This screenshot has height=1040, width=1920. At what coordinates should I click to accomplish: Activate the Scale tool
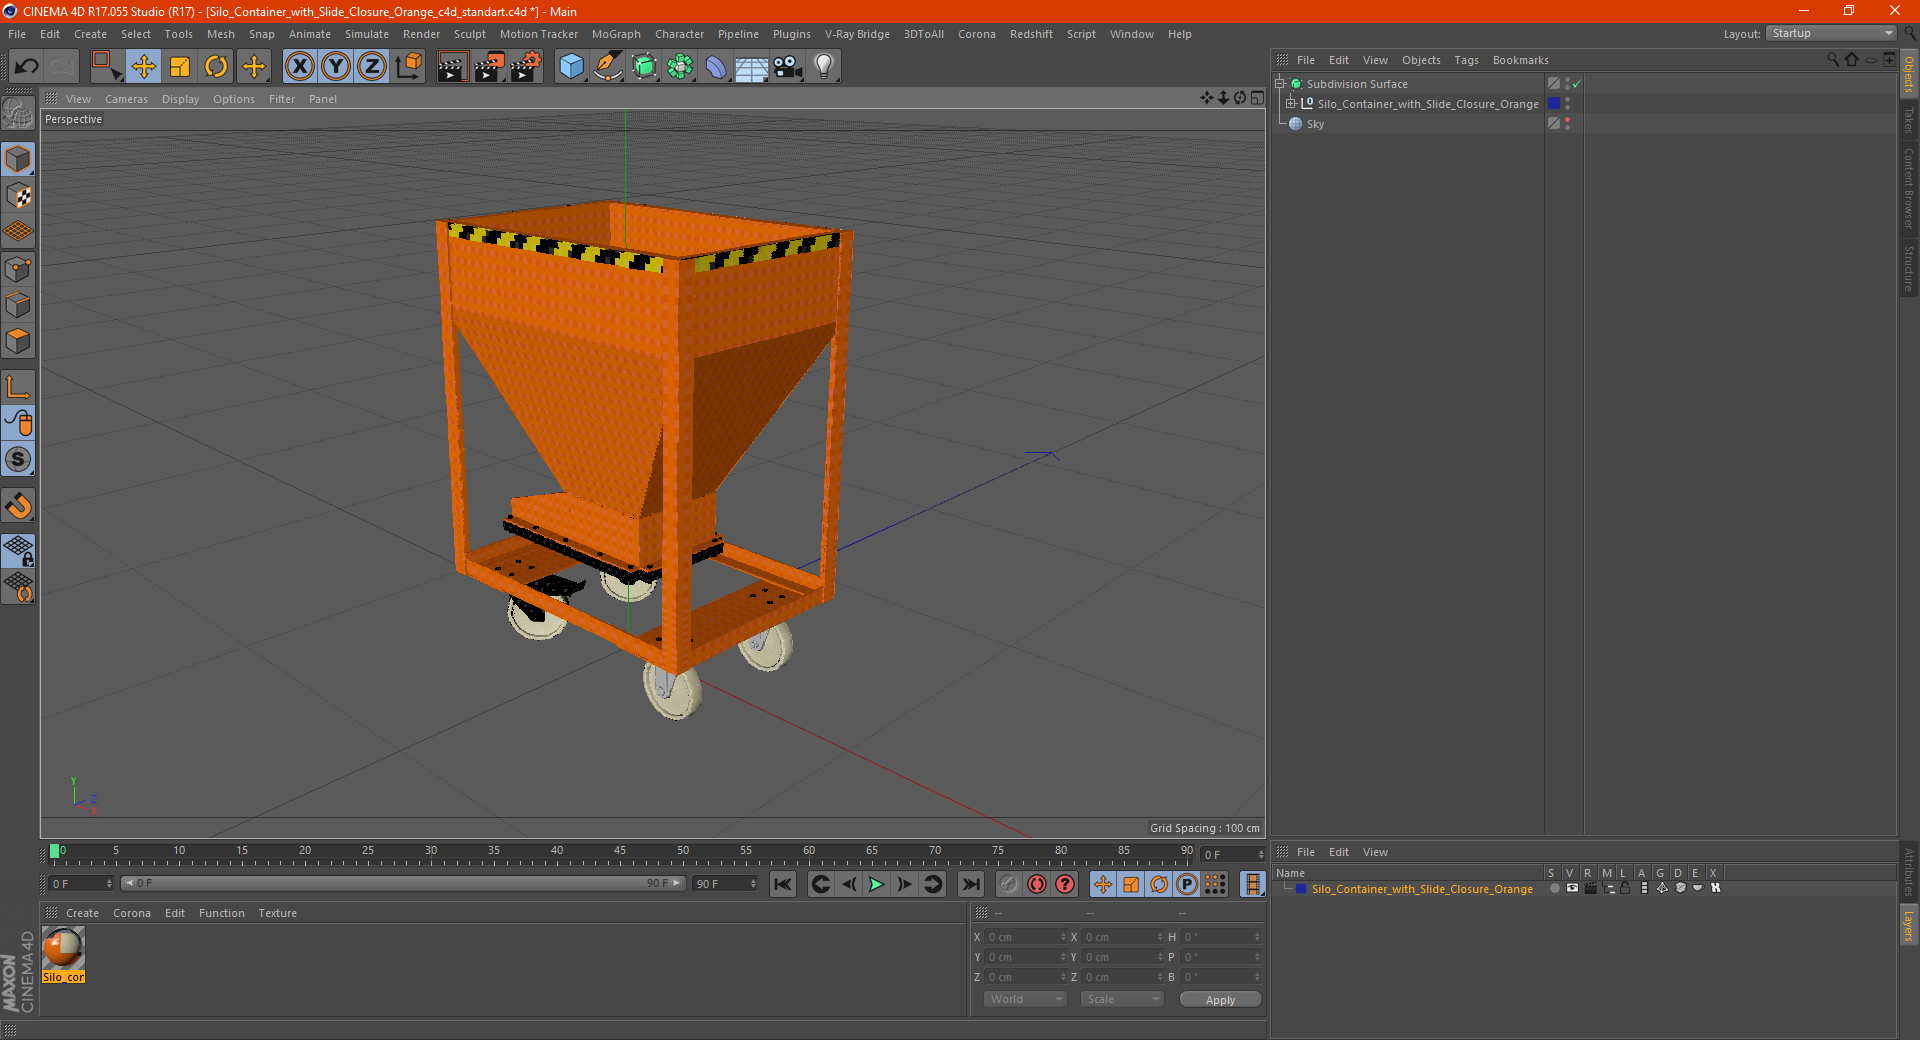coord(180,67)
